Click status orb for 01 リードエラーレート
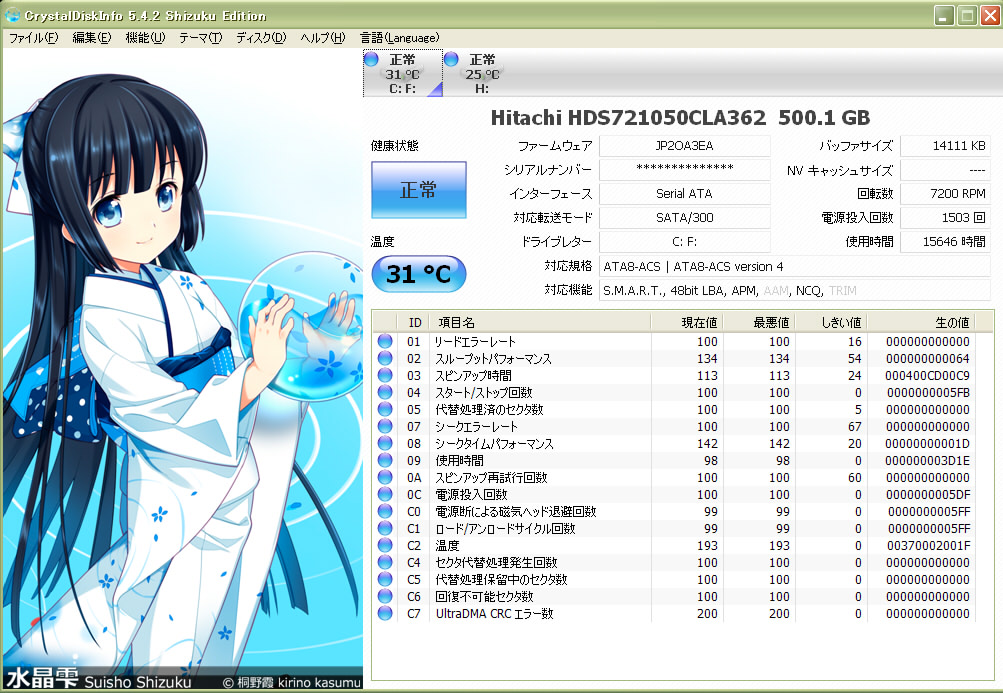This screenshot has width=1003, height=693. pyautogui.click(x=385, y=341)
